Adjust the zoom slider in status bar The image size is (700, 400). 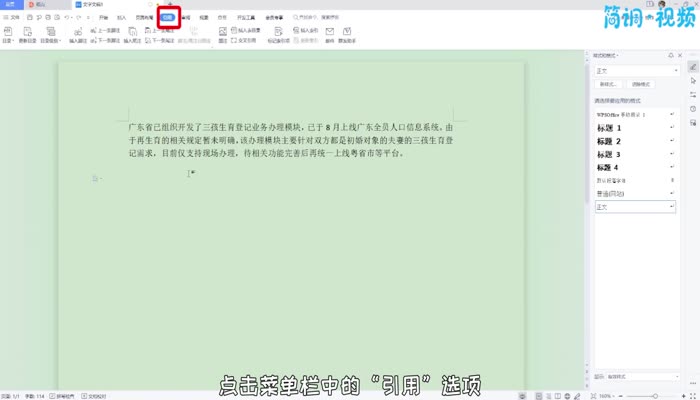(x=655, y=395)
